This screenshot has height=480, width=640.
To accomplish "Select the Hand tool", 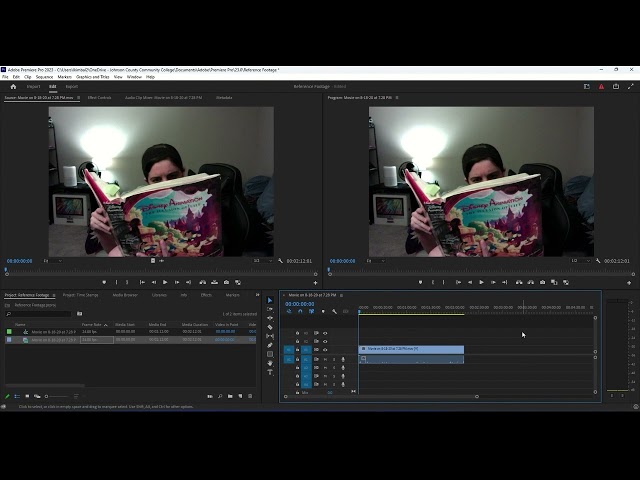I will tap(270, 363).
